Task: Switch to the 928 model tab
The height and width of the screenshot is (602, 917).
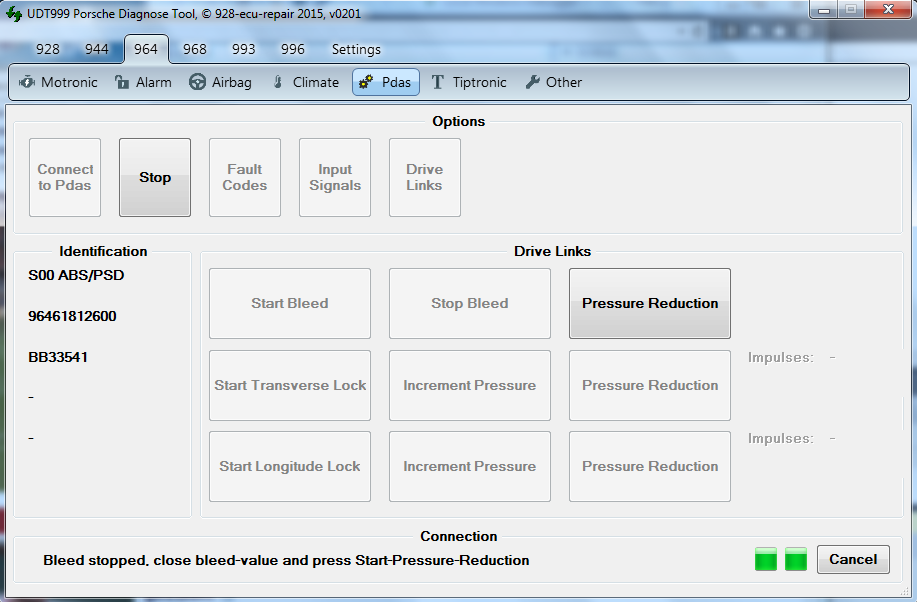Action: [48, 49]
